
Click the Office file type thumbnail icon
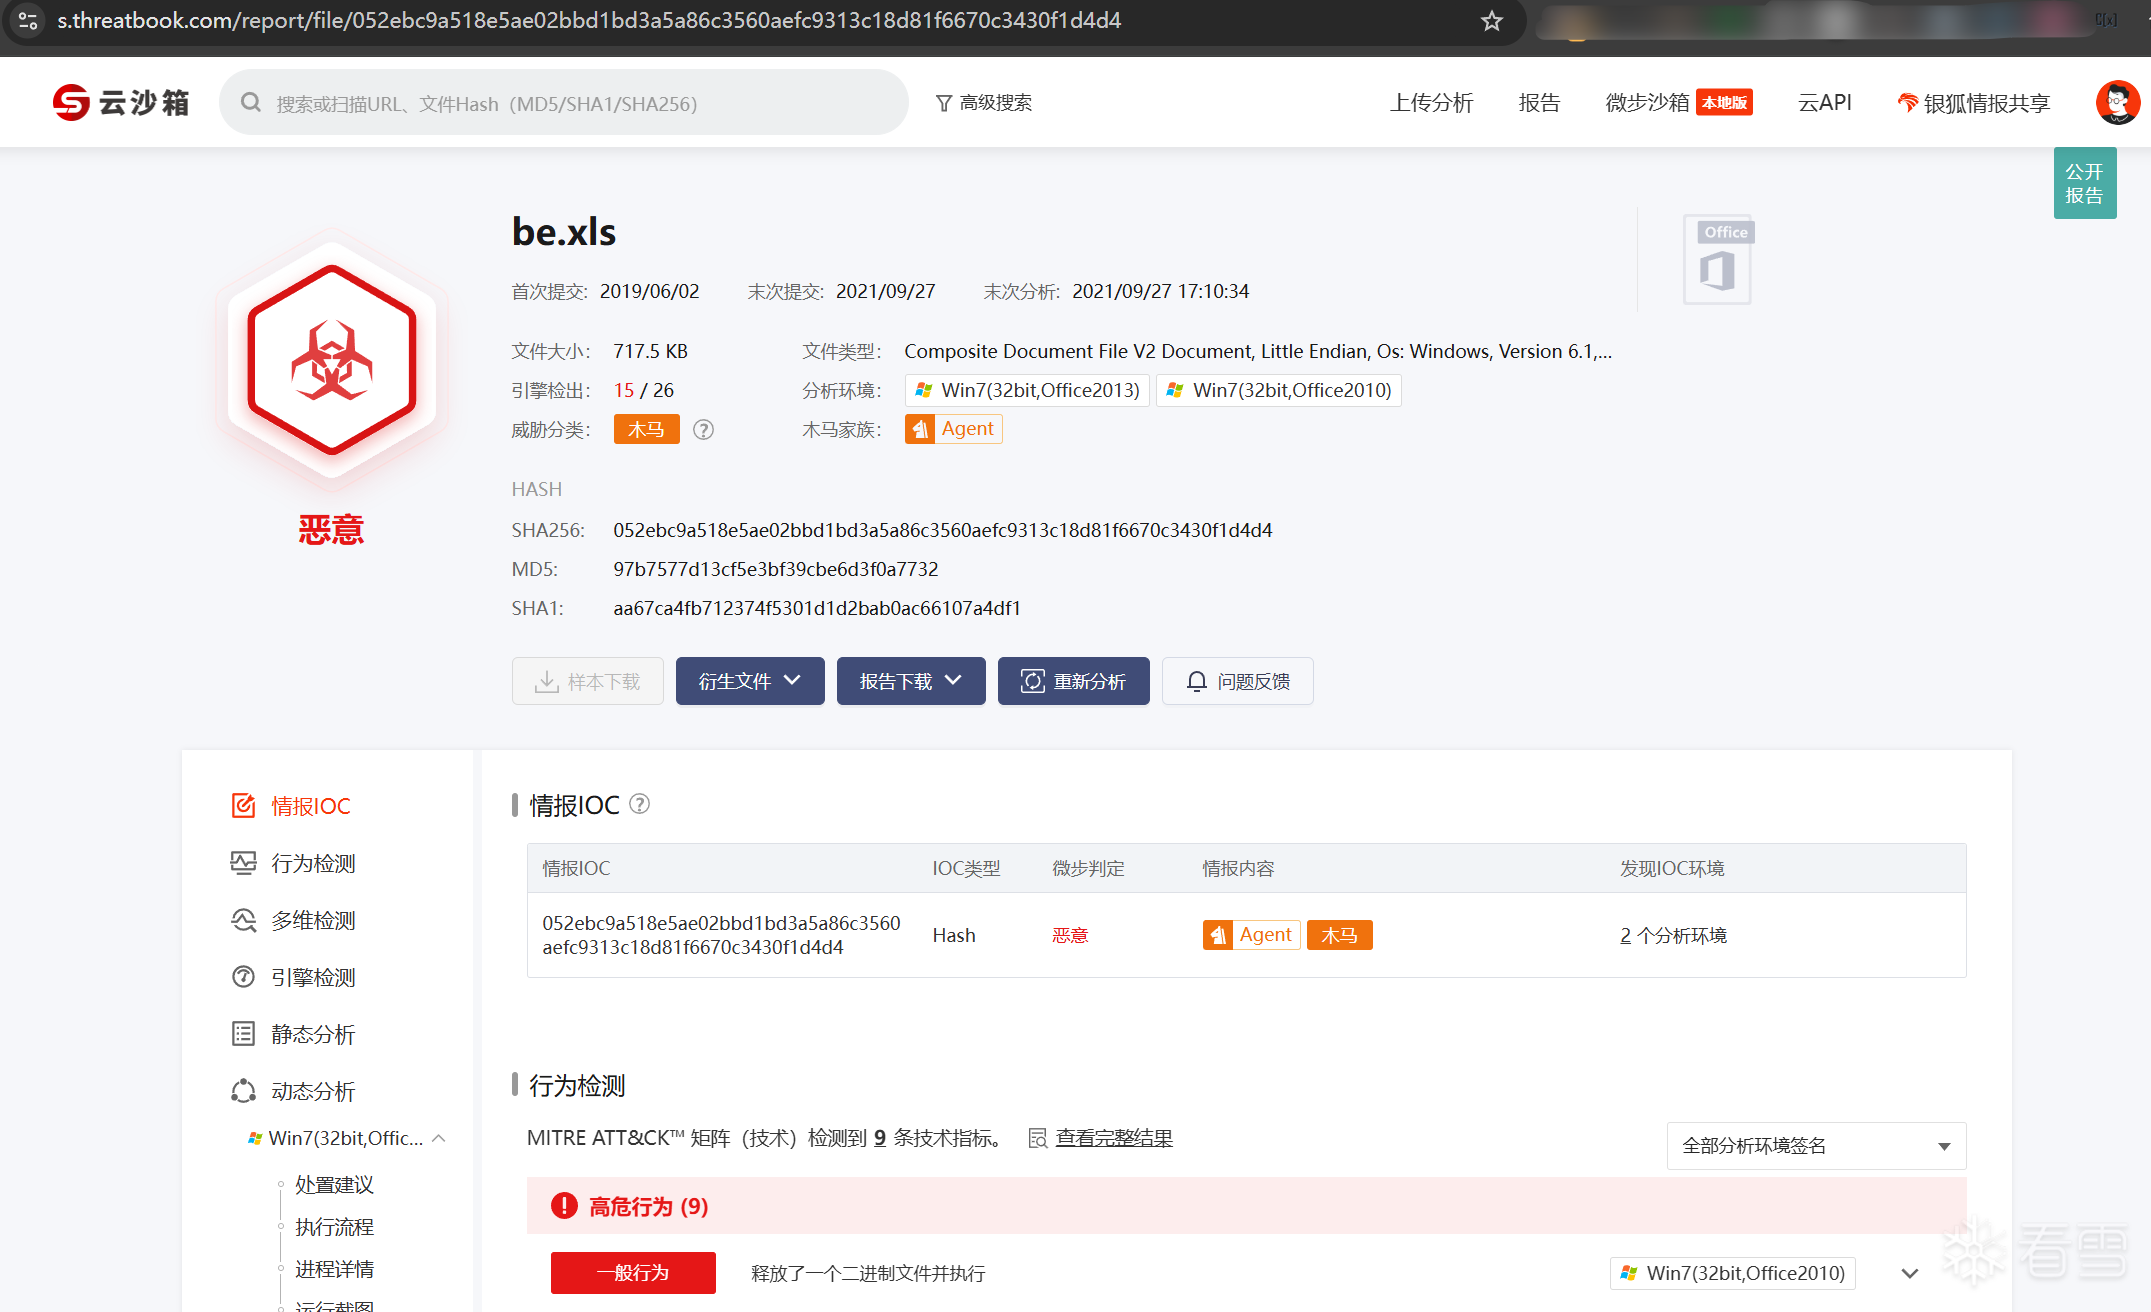click(x=1717, y=261)
